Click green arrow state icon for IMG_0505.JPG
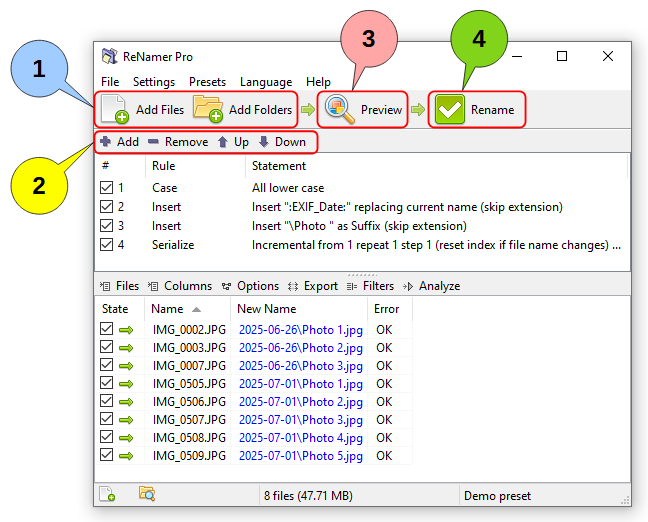The image size is (648, 522). coord(126,384)
